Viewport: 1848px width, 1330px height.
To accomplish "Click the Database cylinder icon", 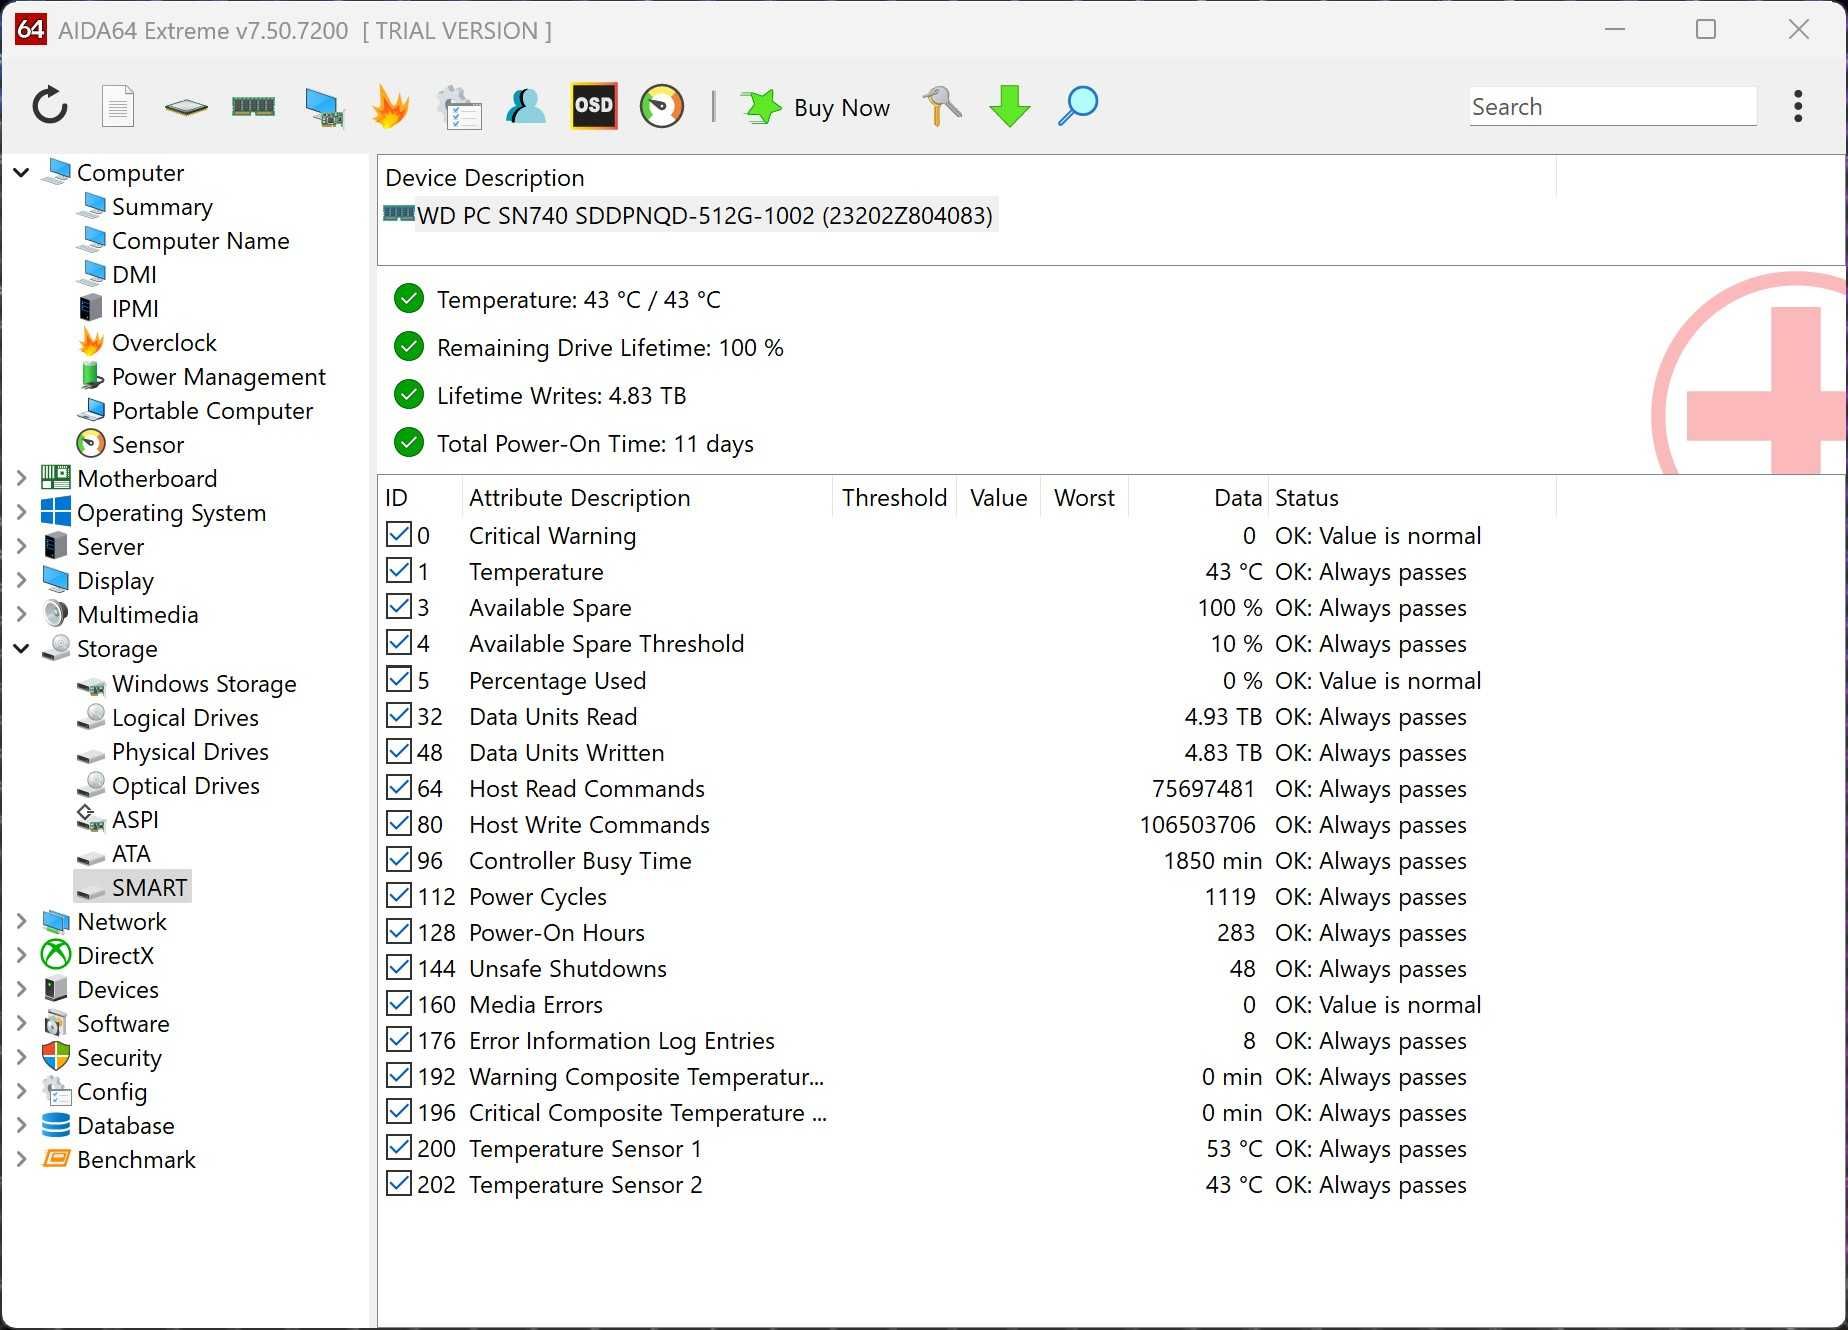I will [56, 1125].
